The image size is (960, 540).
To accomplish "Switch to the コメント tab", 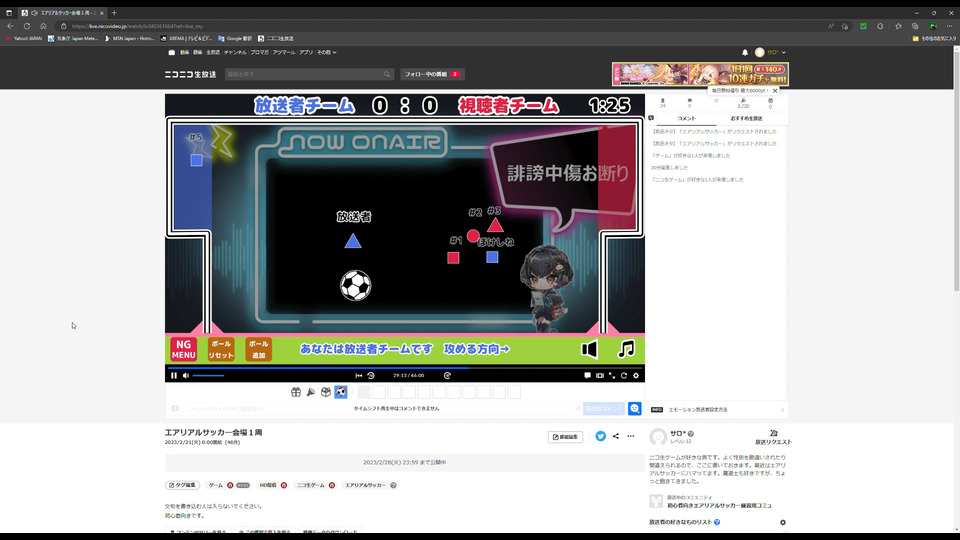I will pos(686,118).
